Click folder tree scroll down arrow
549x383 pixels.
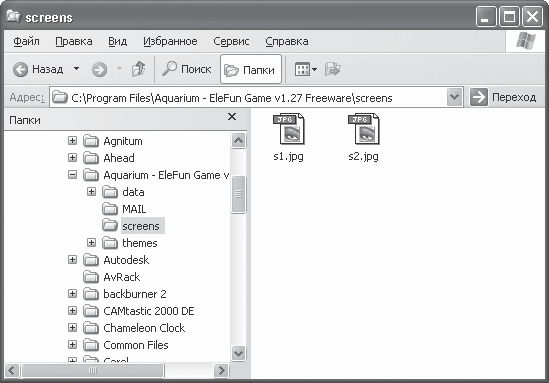(238, 353)
